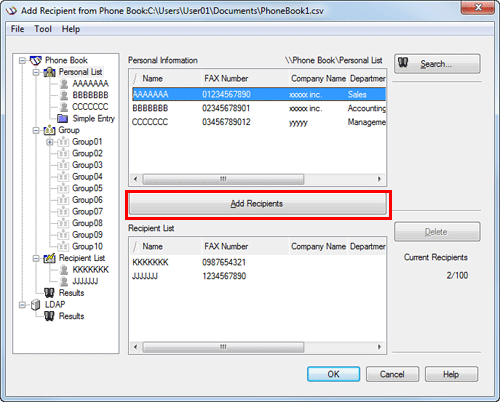Viewport: 500px width, 402px height.
Task: Click the BBBBBBB person icon in tree
Action: pos(64,95)
